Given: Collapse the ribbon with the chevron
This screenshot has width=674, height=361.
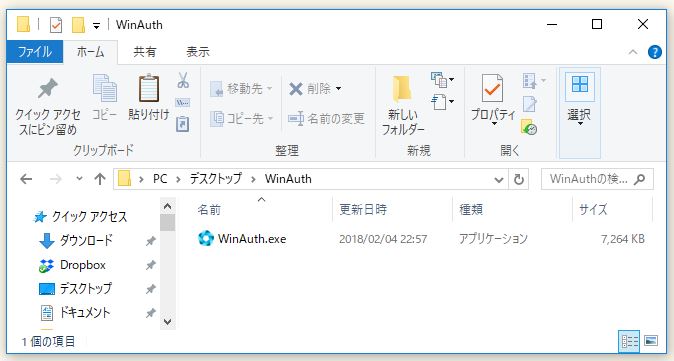Looking at the screenshot, I should tap(633, 52).
